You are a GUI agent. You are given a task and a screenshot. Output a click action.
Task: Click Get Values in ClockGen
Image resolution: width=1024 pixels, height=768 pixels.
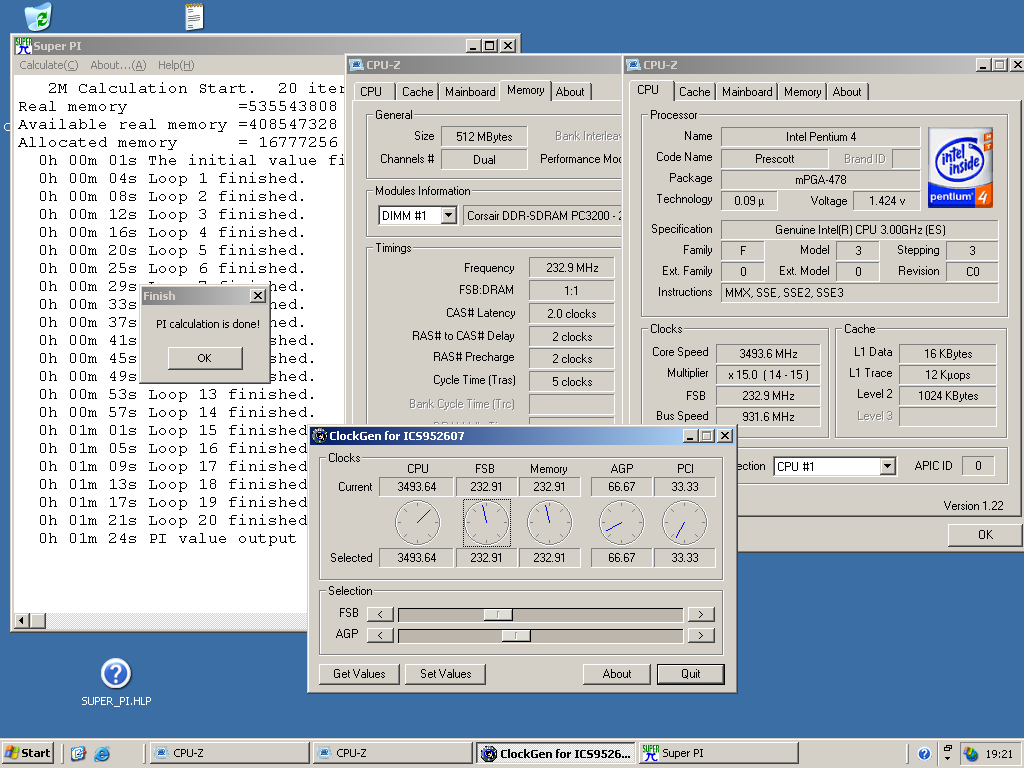(359, 674)
